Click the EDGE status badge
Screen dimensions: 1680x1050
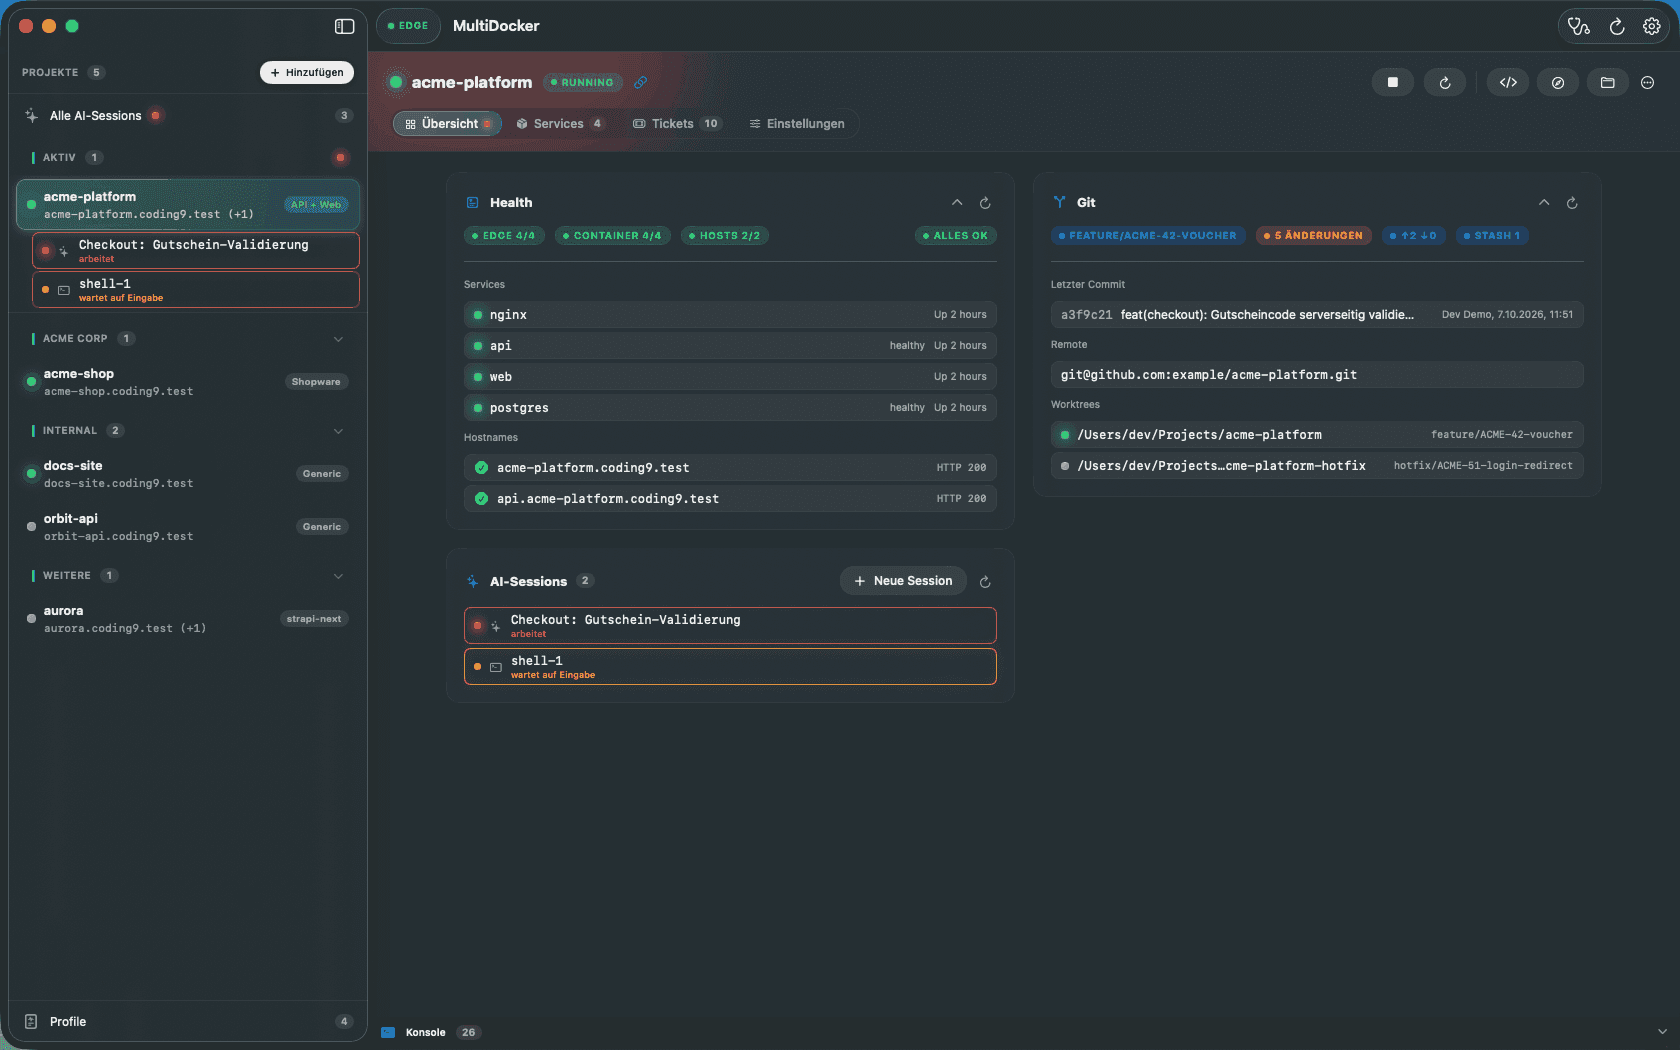tap(408, 26)
